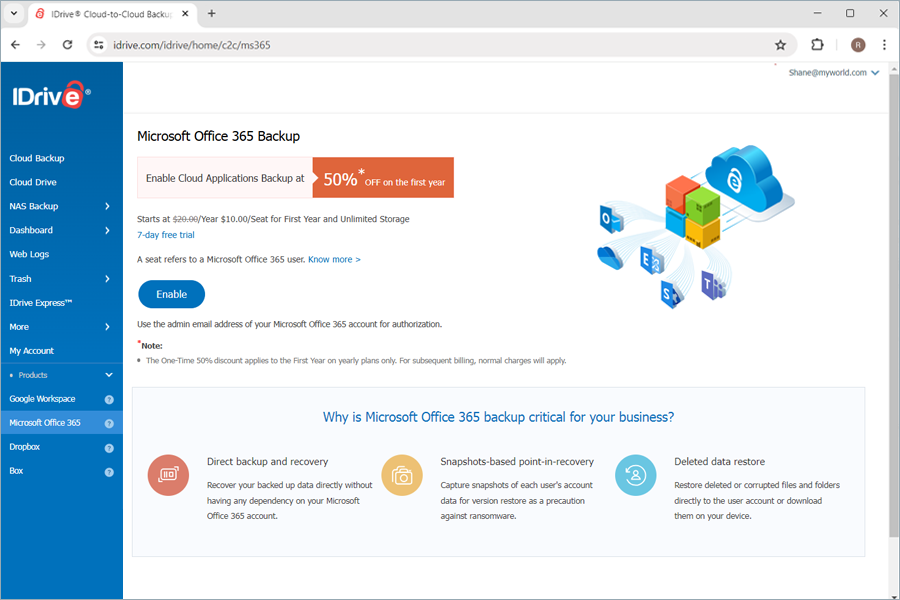Image resolution: width=900 pixels, height=600 pixels.
Task: Open help icon beside Box
Action: coord(109,472)
